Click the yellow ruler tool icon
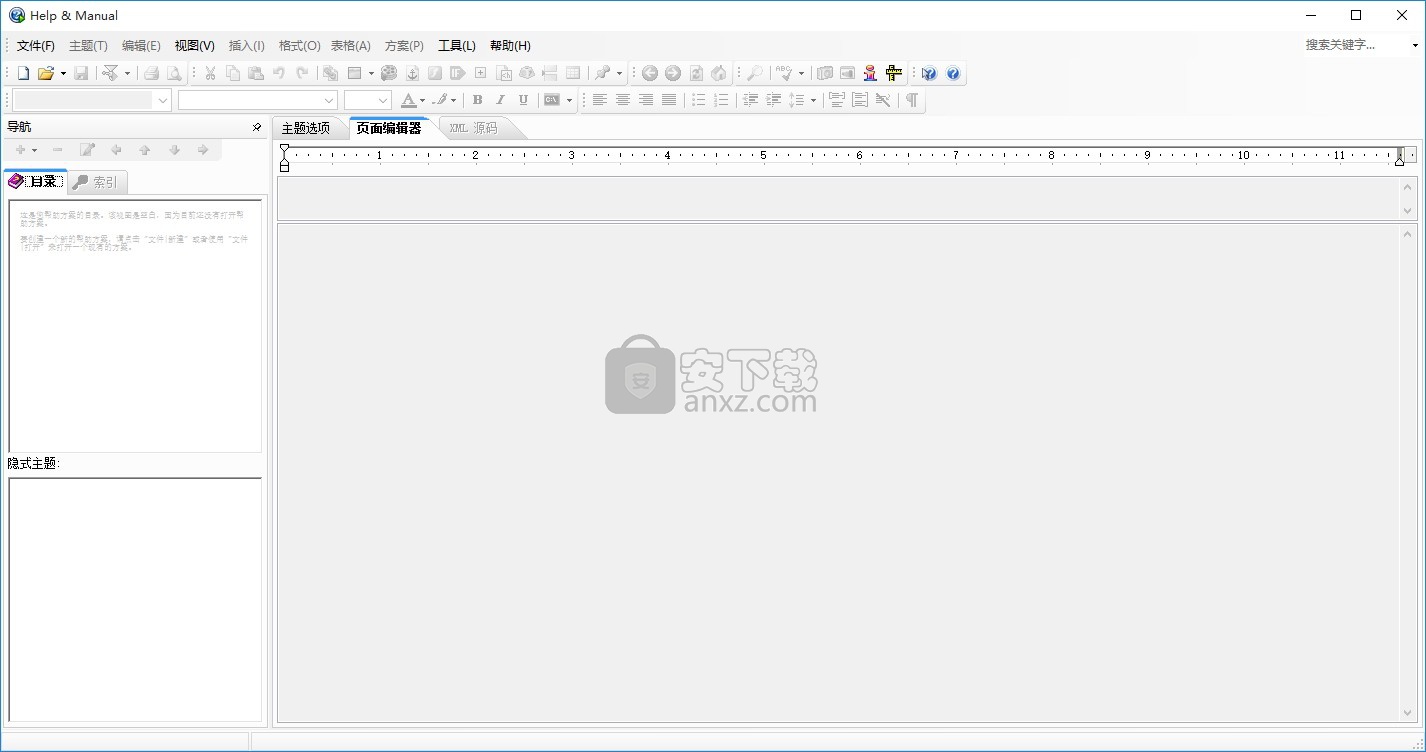The width and height of the screenshot is (1426, 752). coord(893,73)
